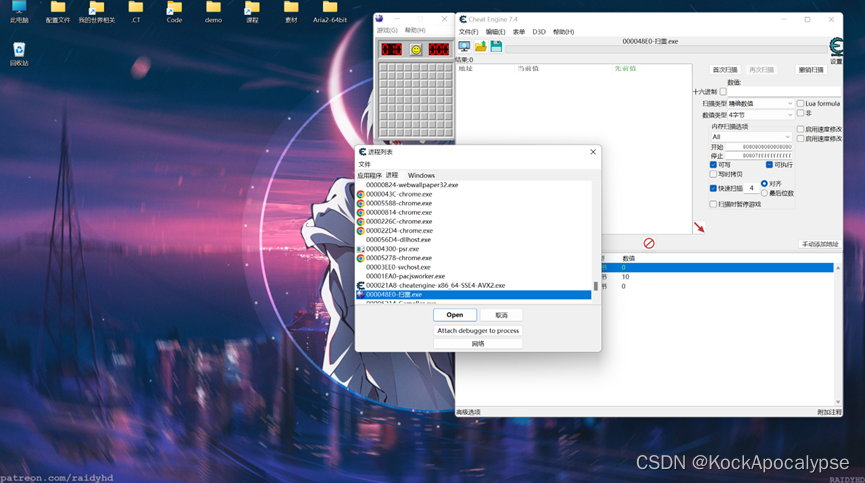
Task: Click the save floppy disk icon in Cheat Engine
Action: point(496,46)
